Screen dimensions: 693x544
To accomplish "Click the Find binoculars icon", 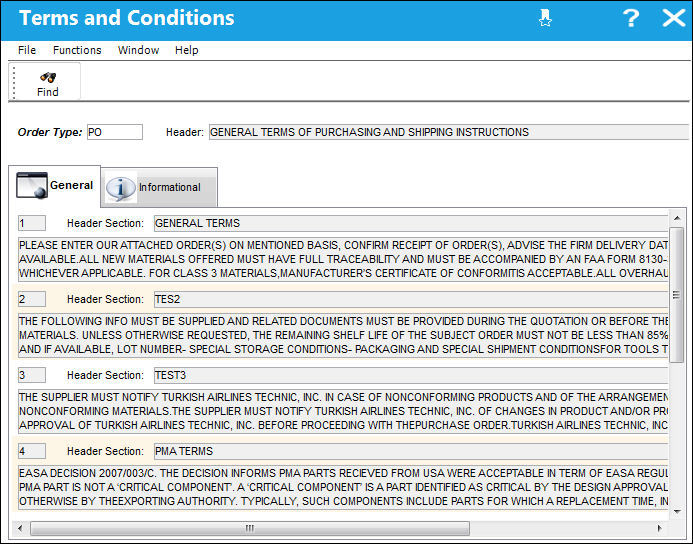I will point(48,77).
